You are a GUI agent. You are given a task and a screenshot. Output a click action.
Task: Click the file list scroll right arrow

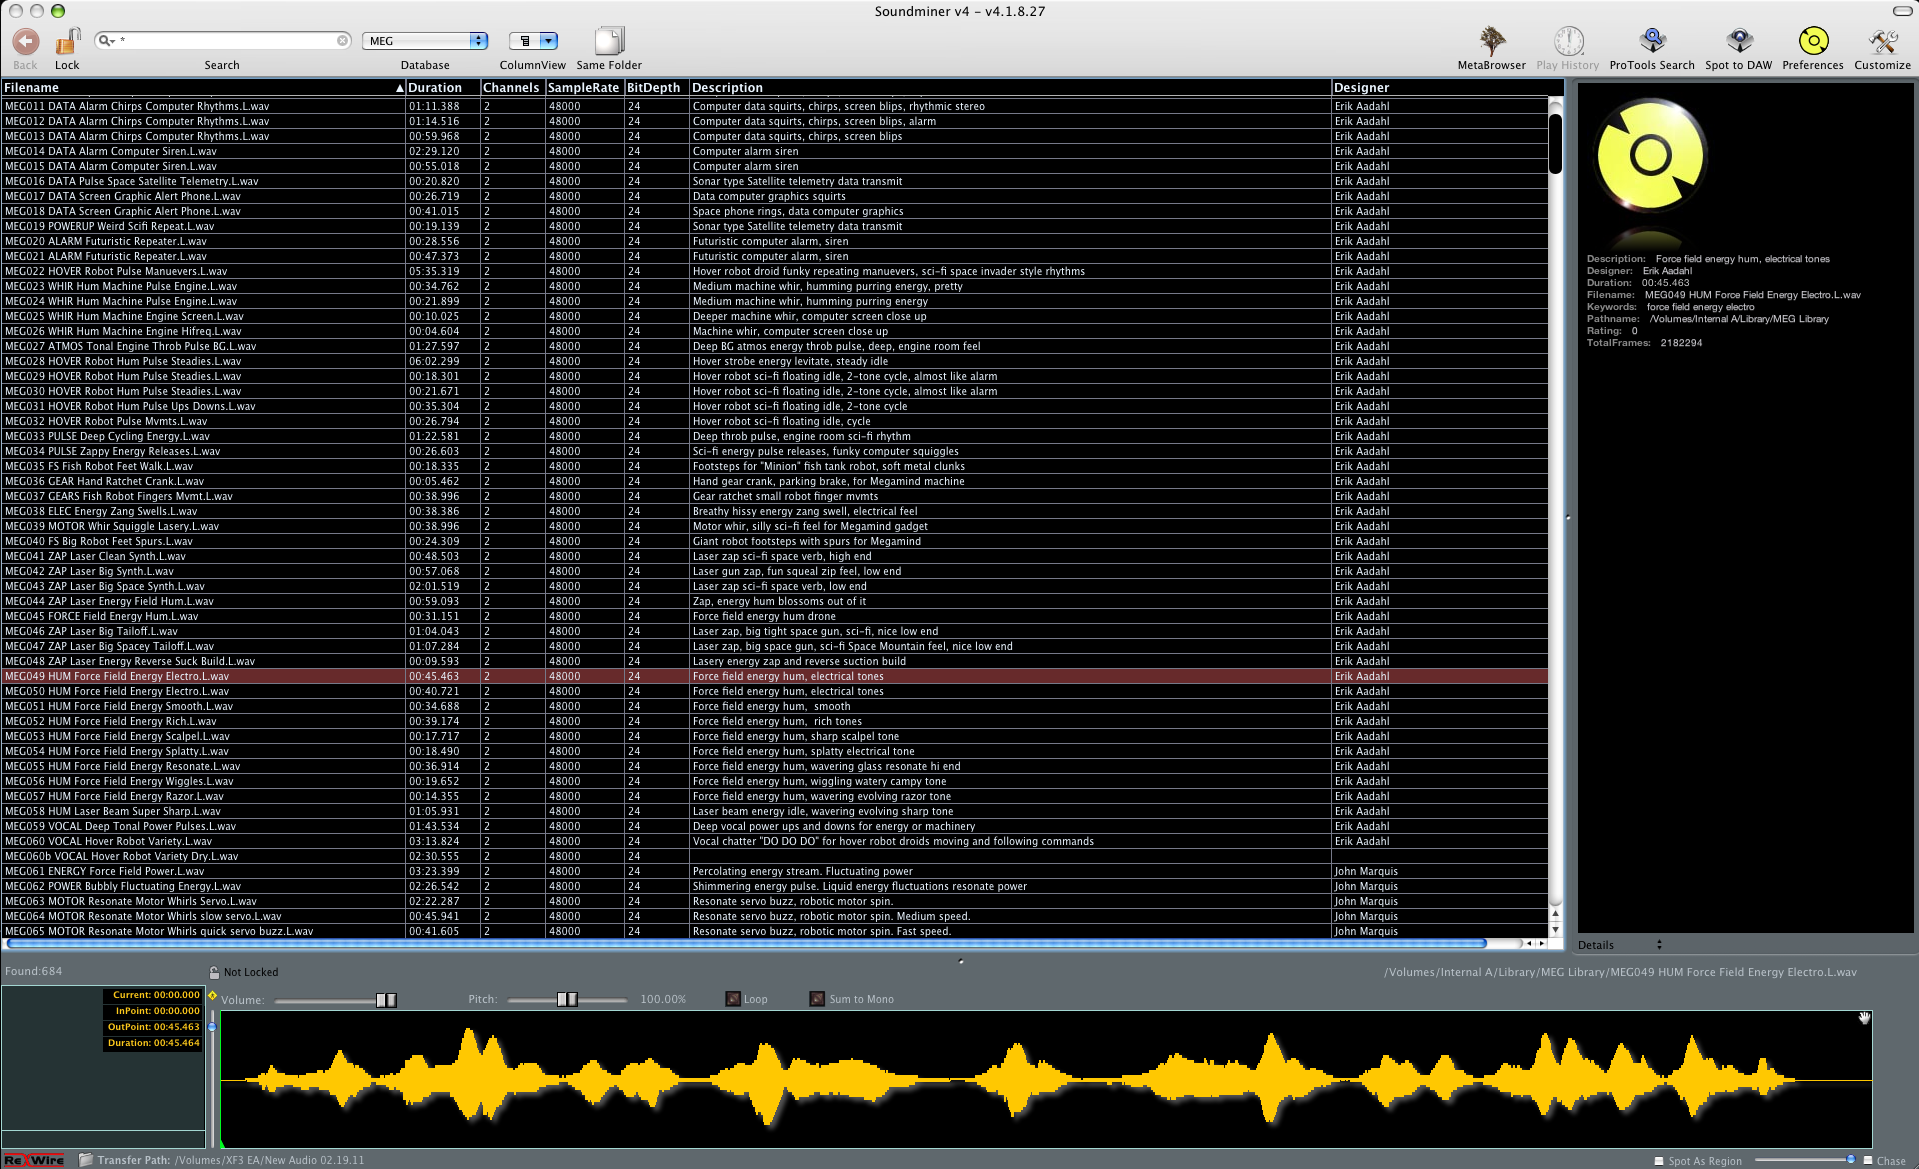pyautogui.click(x=1541, y=943)
